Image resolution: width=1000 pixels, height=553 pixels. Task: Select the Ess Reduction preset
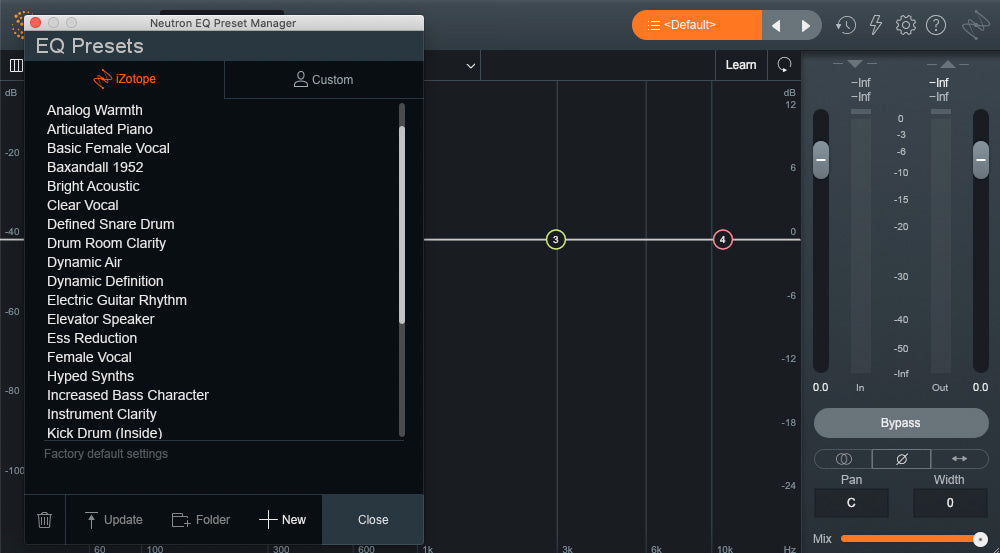[92, 338]
